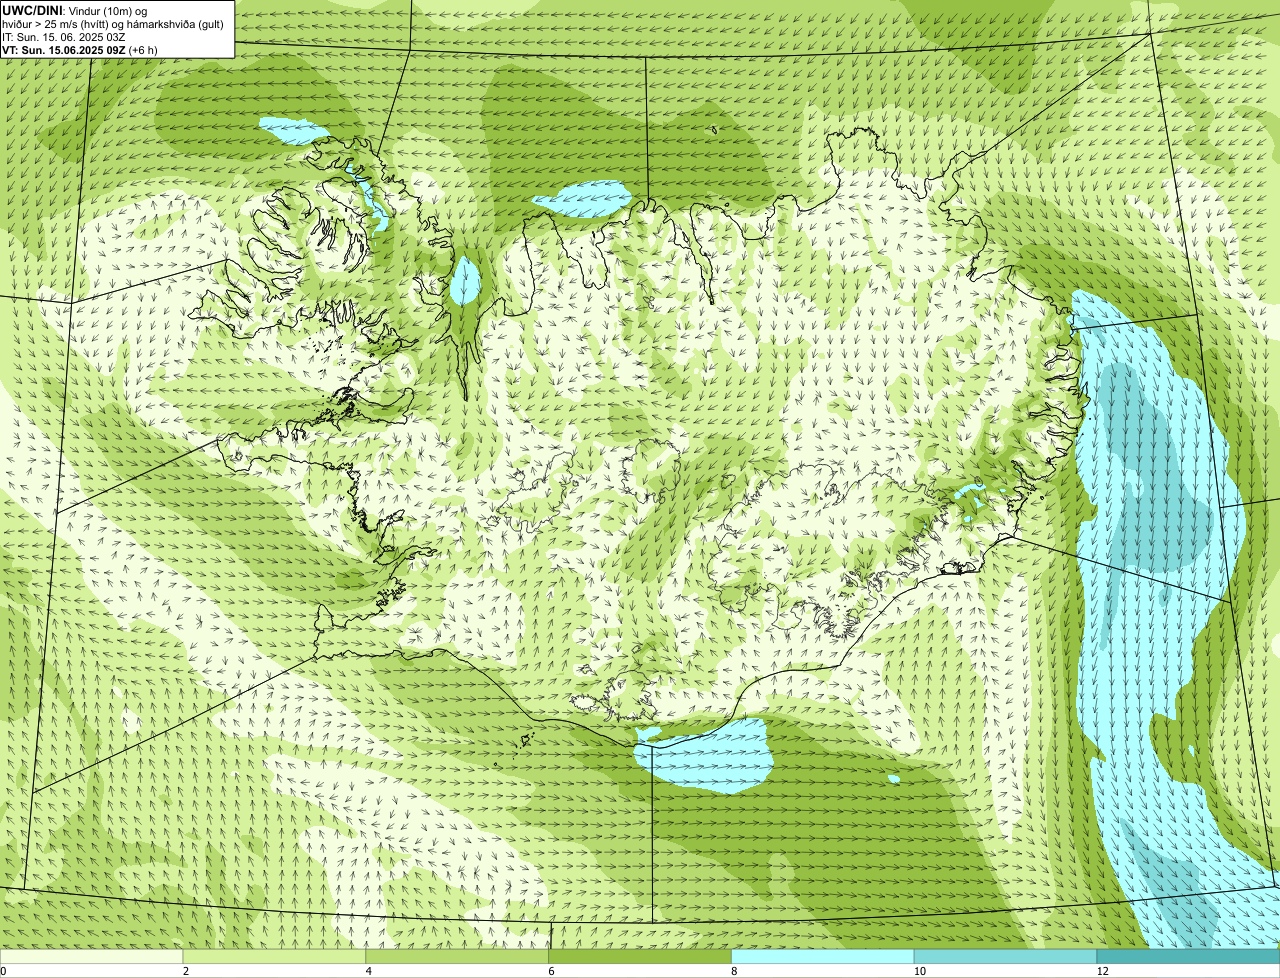Click the legend scale label "2"
Image resolution: width=1280 pixels, height=978 pixels.
coord(186,971)
